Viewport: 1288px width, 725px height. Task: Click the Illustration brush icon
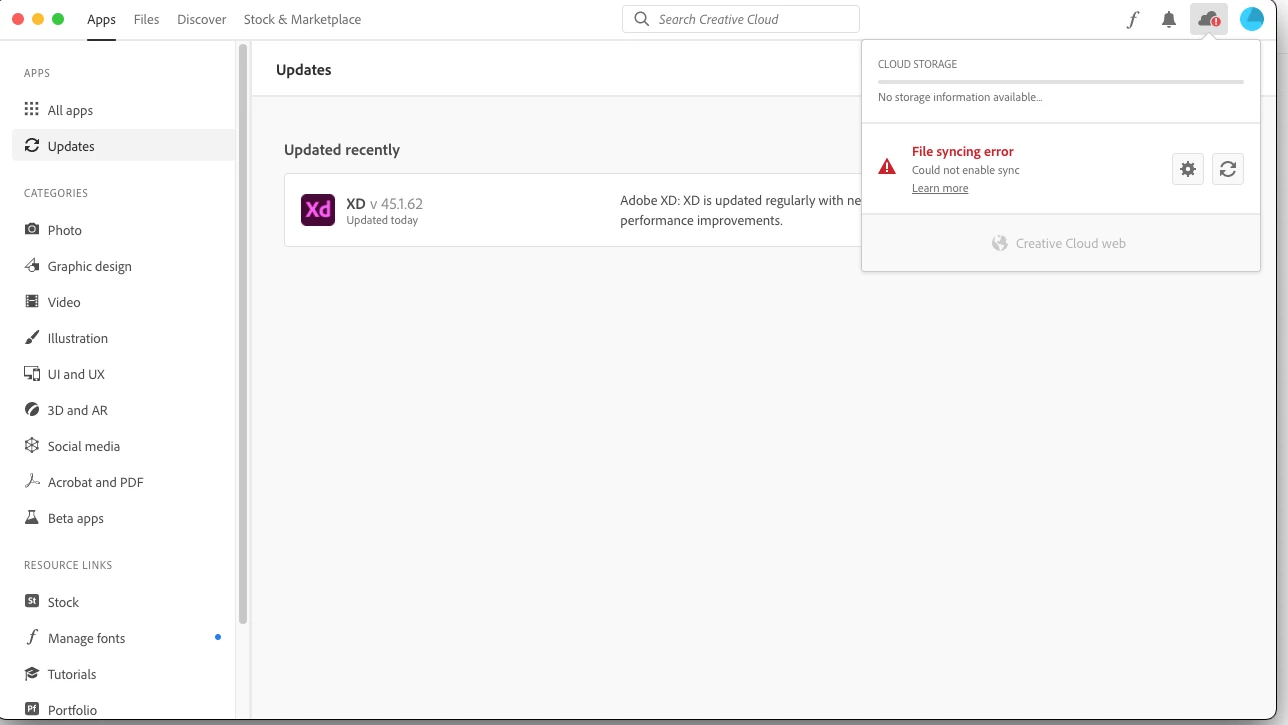click(32, 338)
